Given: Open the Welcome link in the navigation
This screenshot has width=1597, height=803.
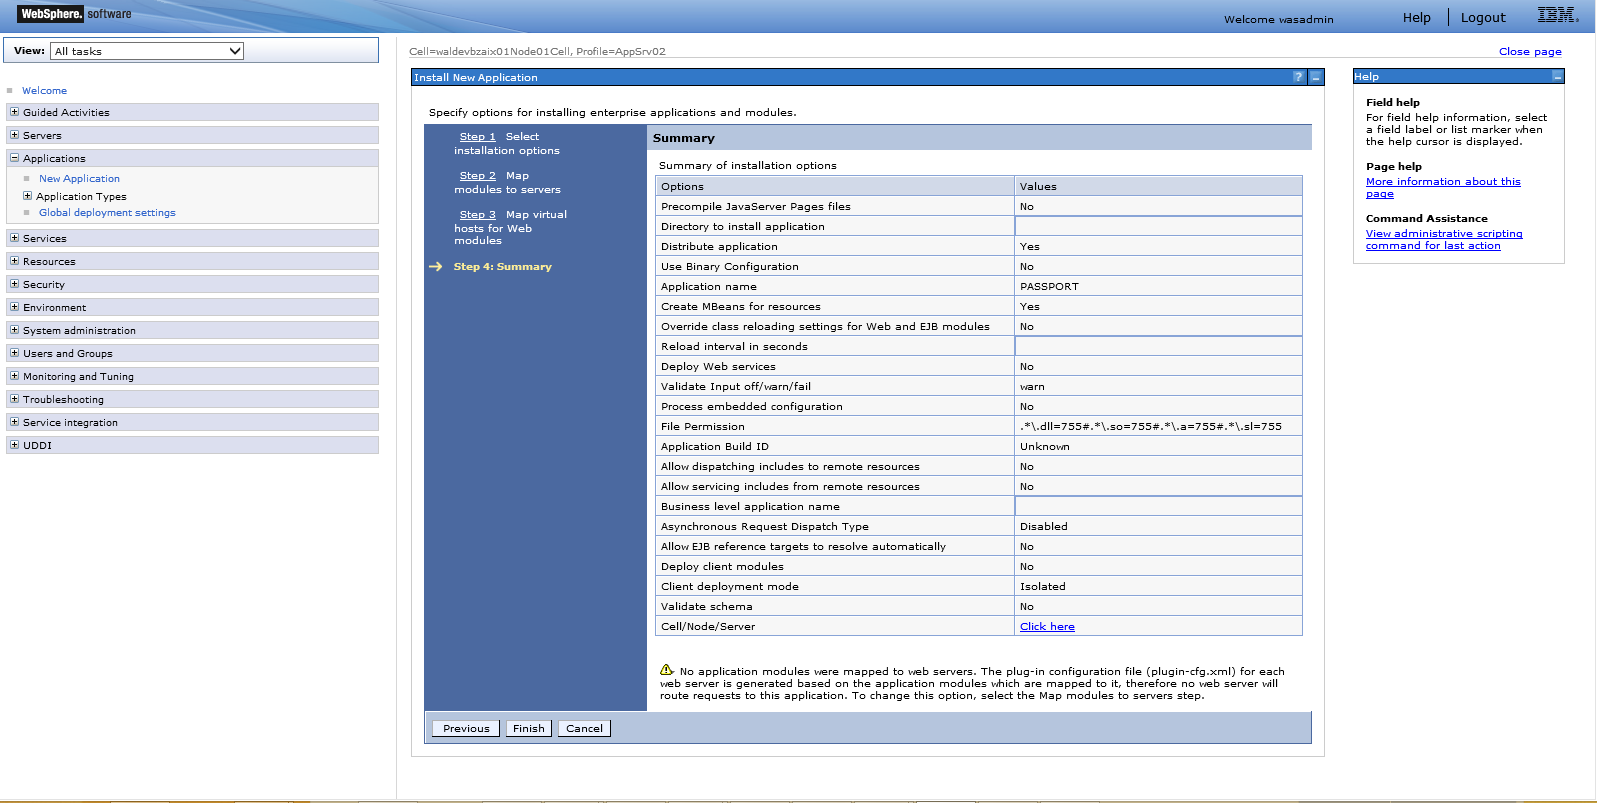Looking at the screenshot, I should pyautogui.click(x=44, y=91).
